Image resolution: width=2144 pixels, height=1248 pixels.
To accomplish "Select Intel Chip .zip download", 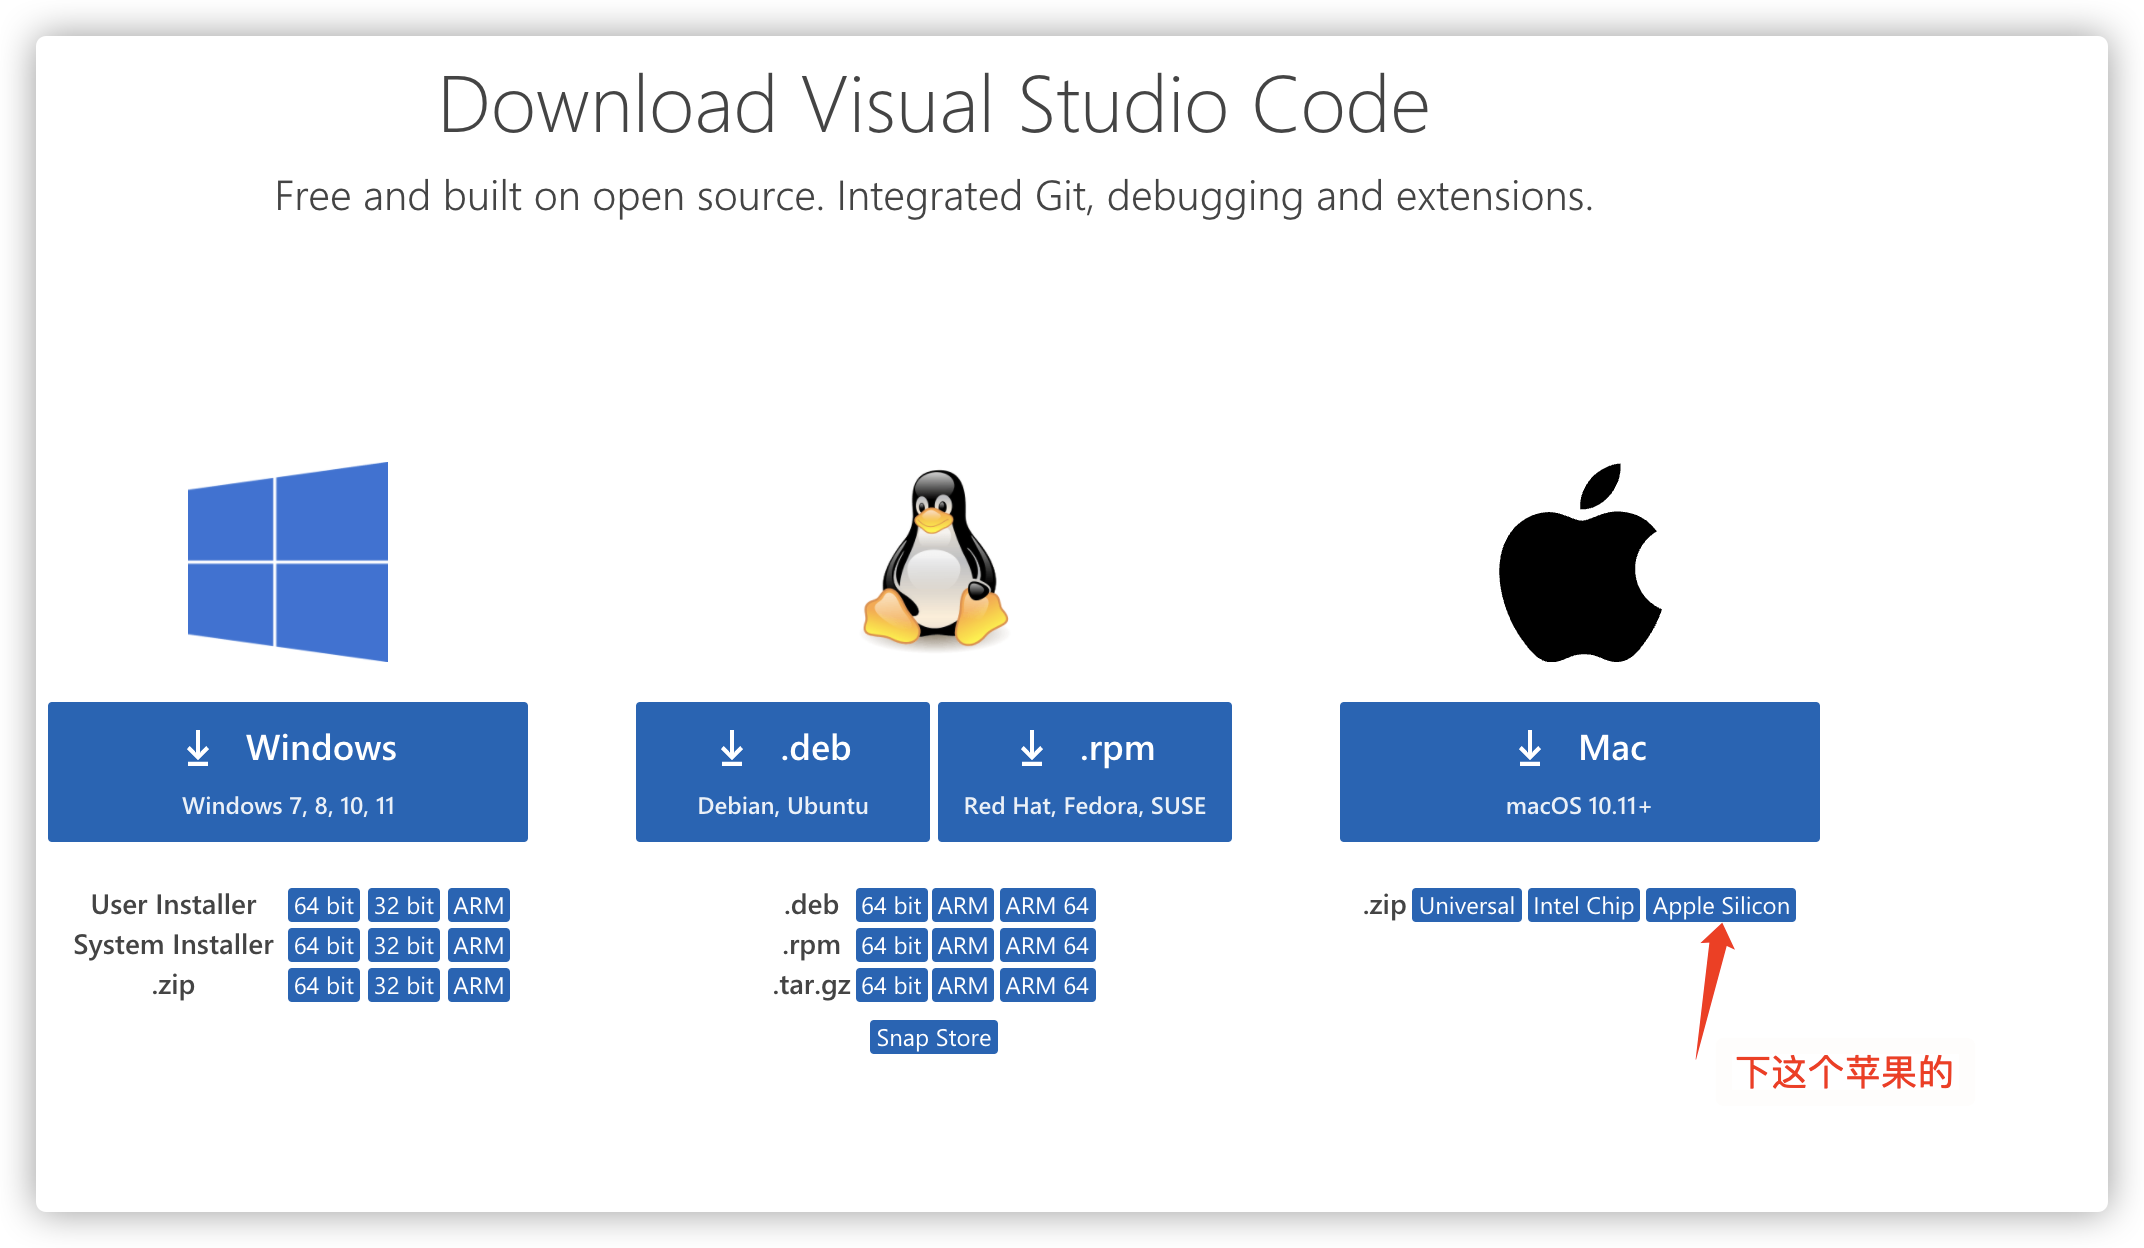I will click(1583, 906).
